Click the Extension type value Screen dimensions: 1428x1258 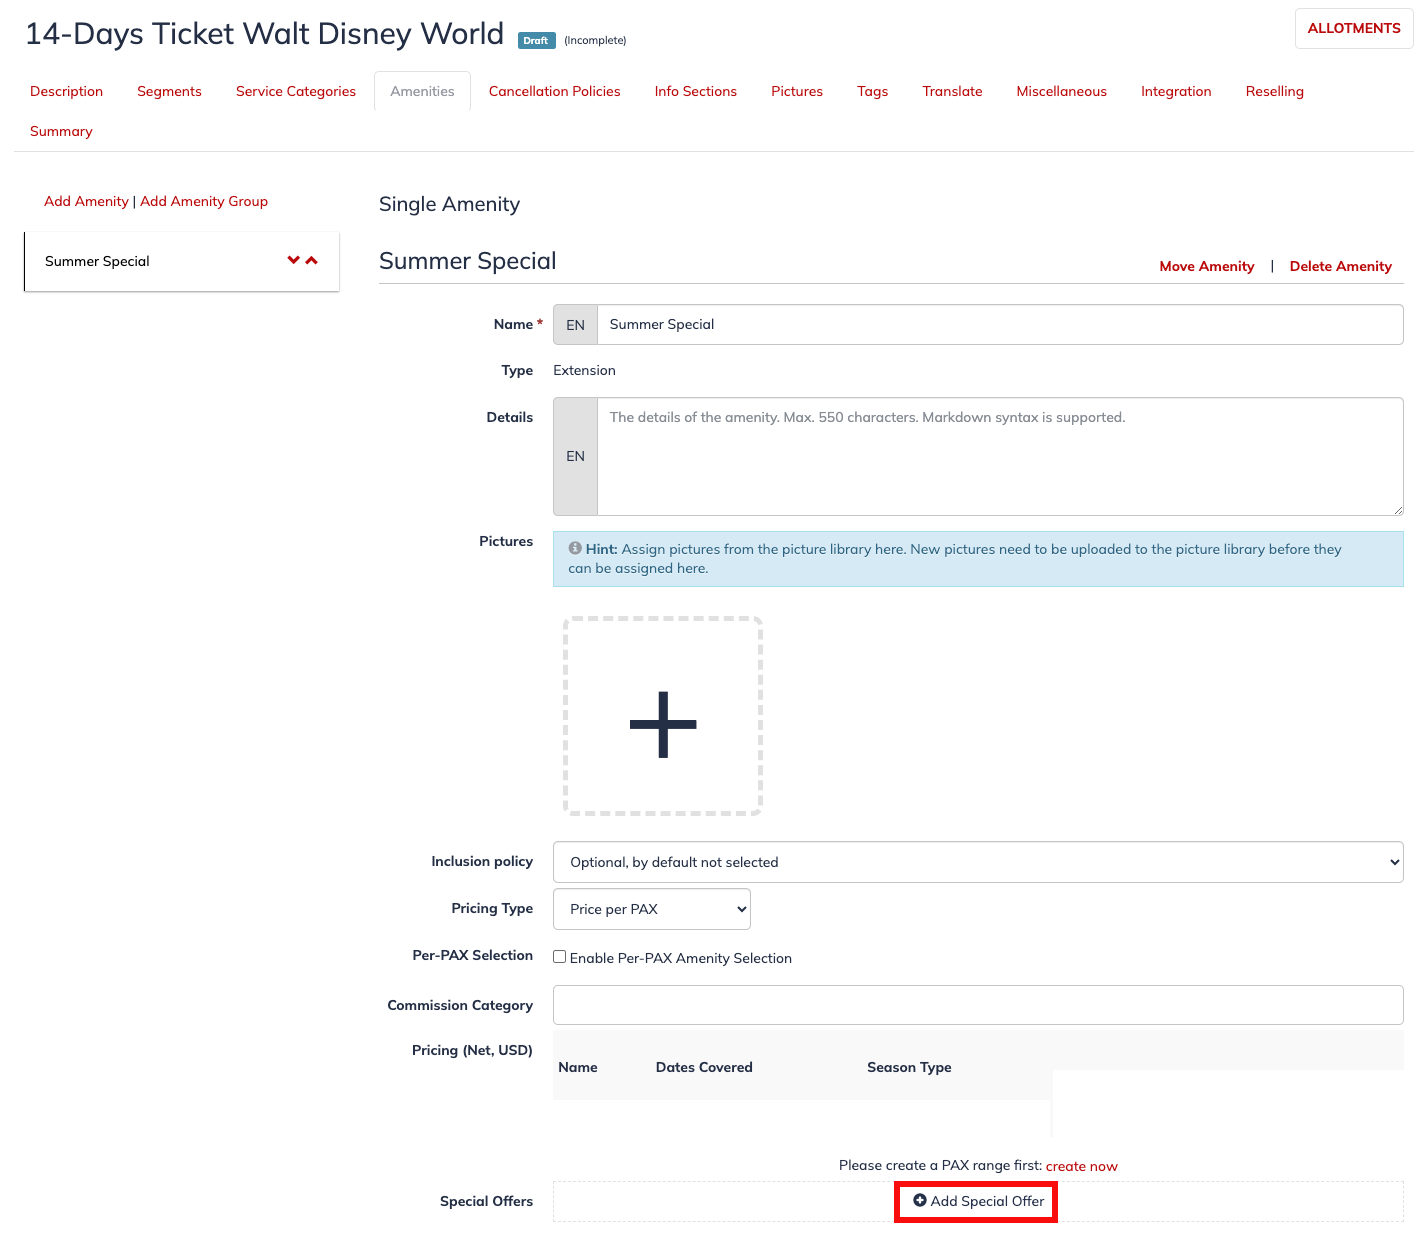click(x=584, y=370)
